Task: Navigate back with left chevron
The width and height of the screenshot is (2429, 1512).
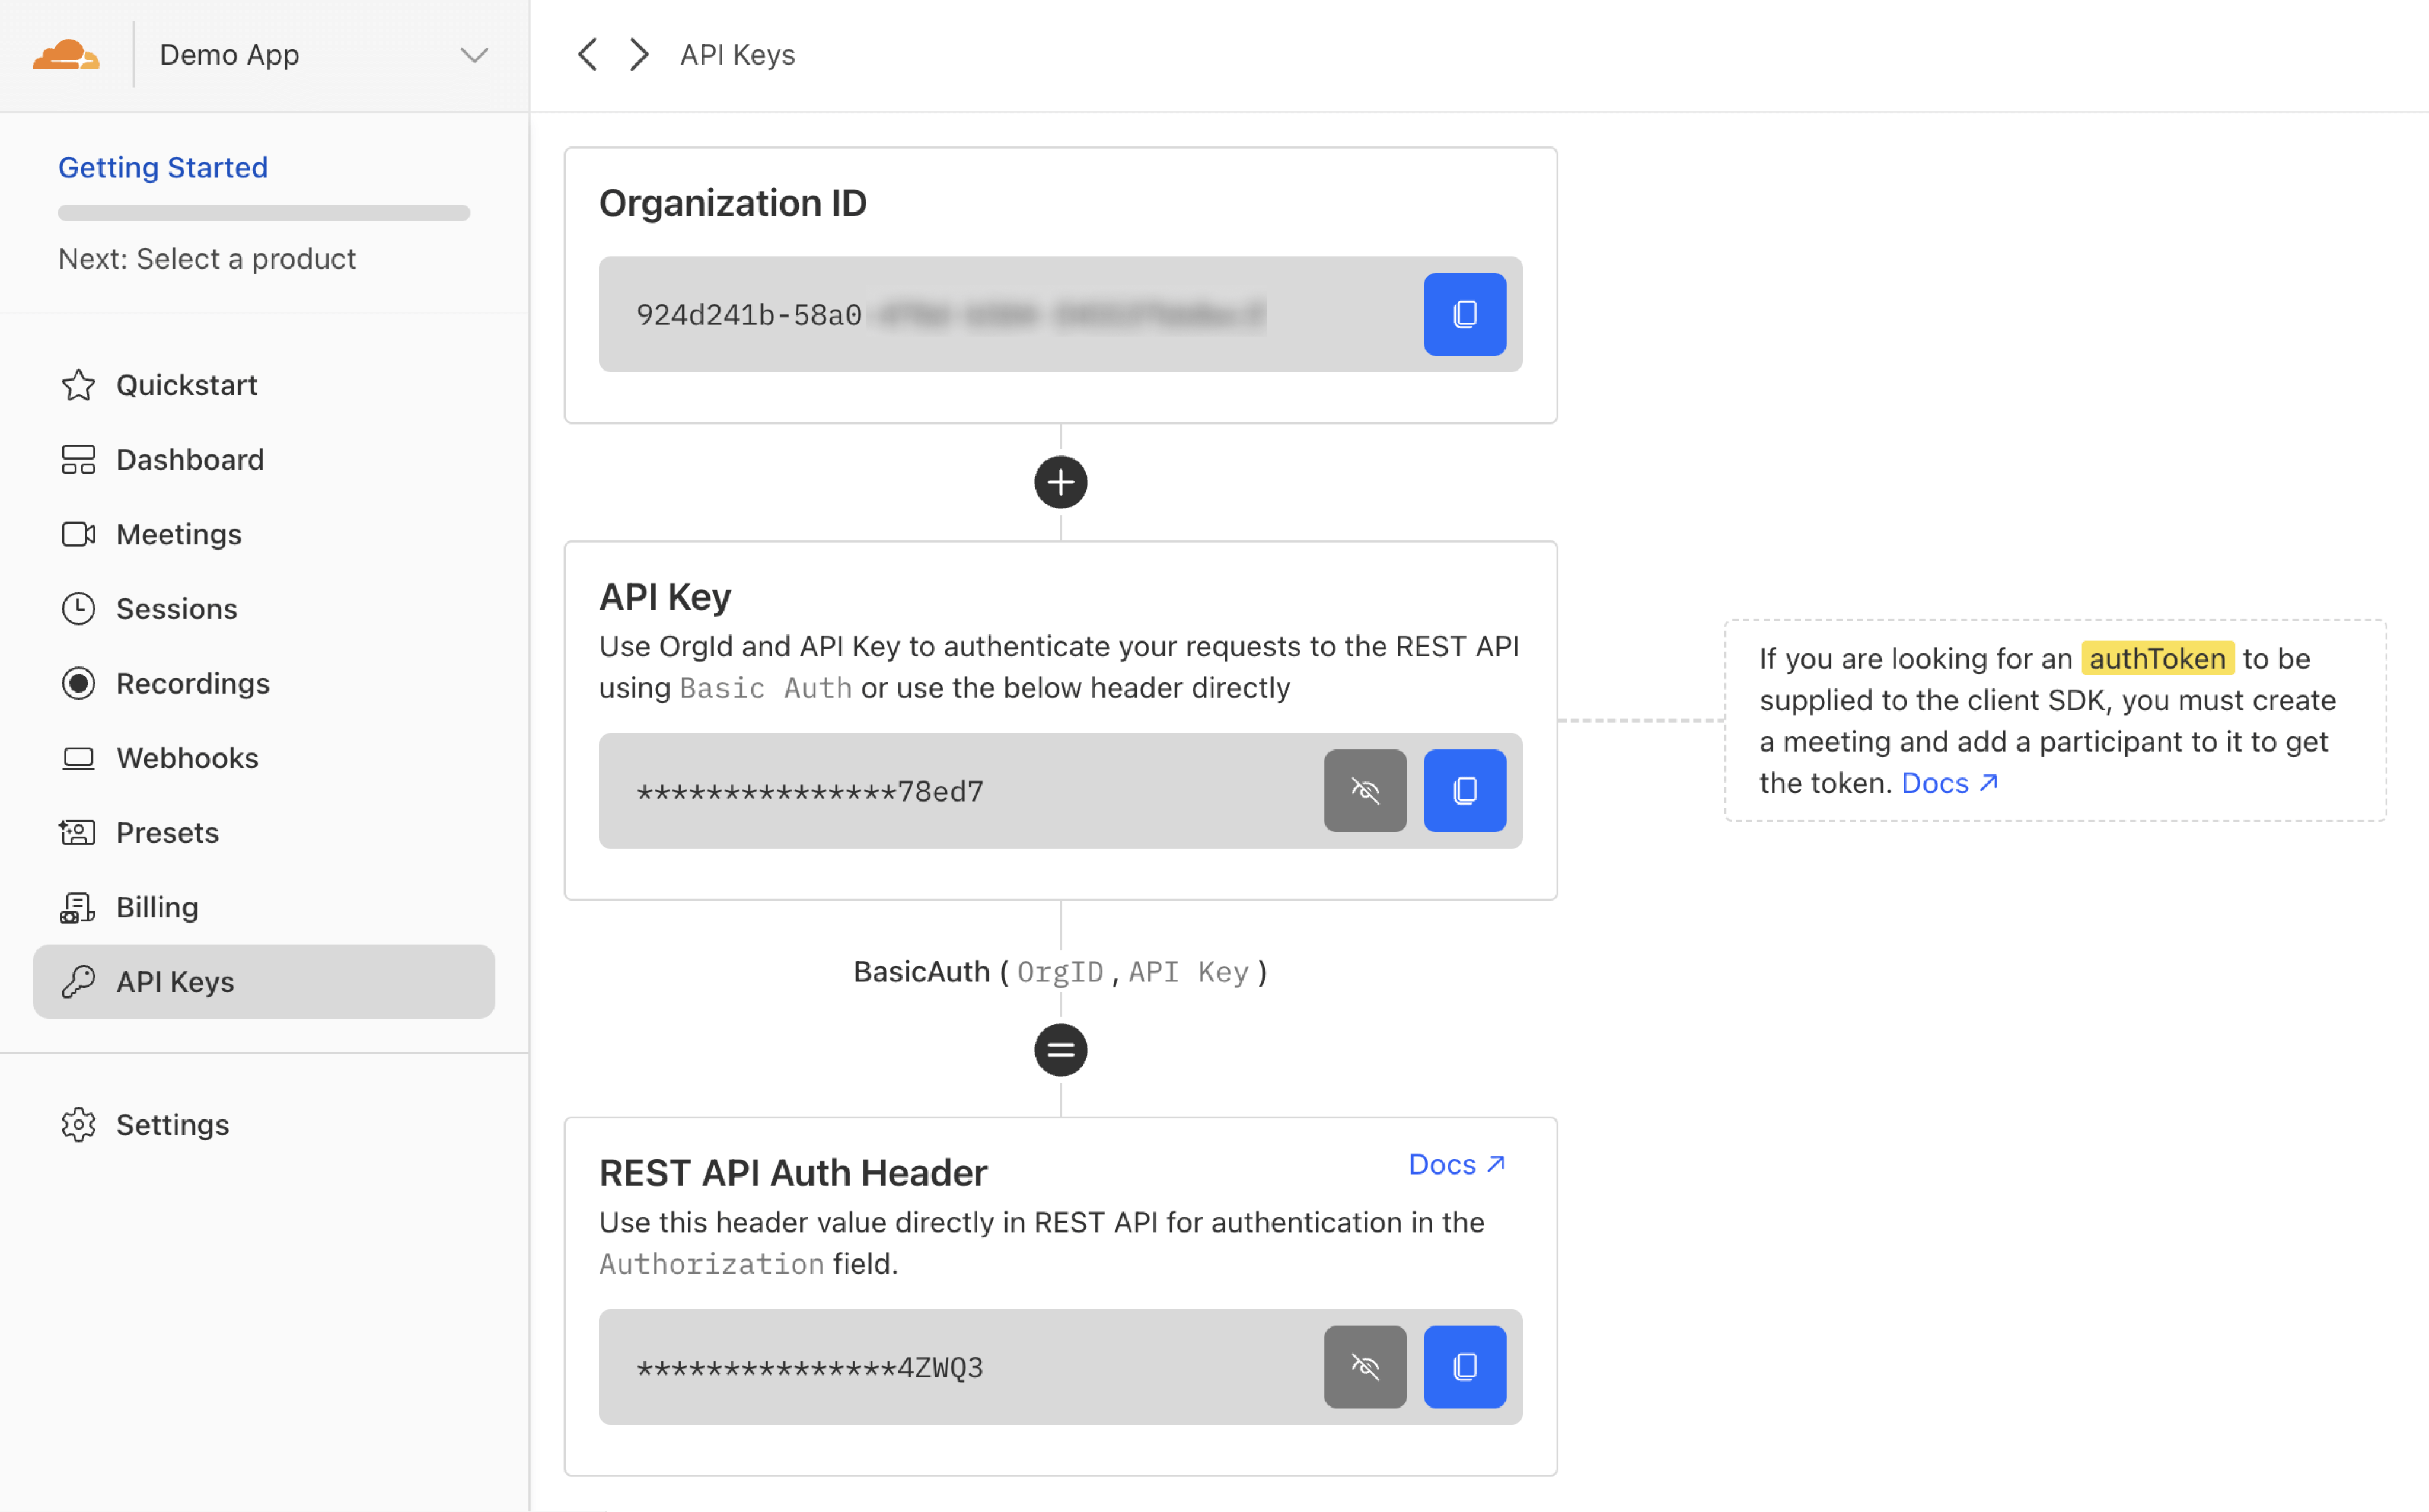Action: point(588,55)
